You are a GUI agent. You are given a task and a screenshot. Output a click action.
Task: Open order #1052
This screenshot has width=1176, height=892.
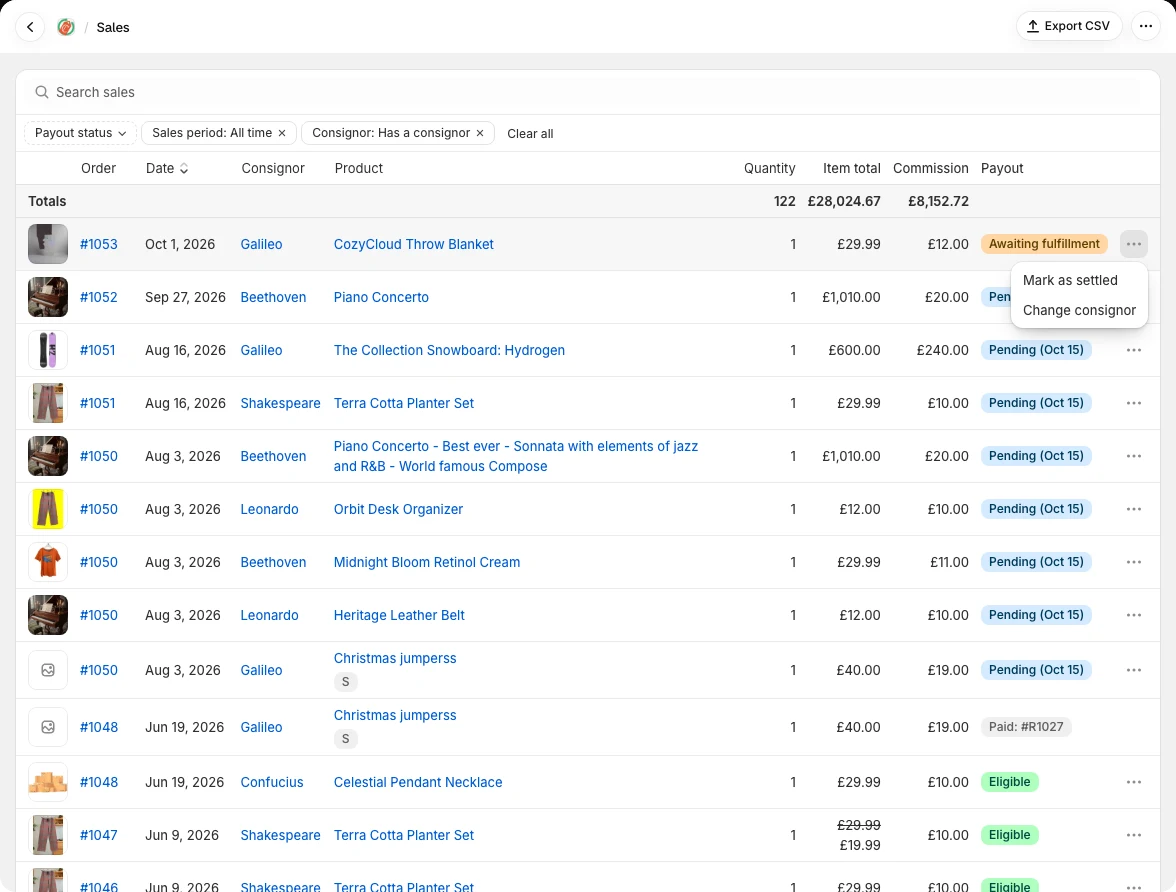tap(99, 297)
